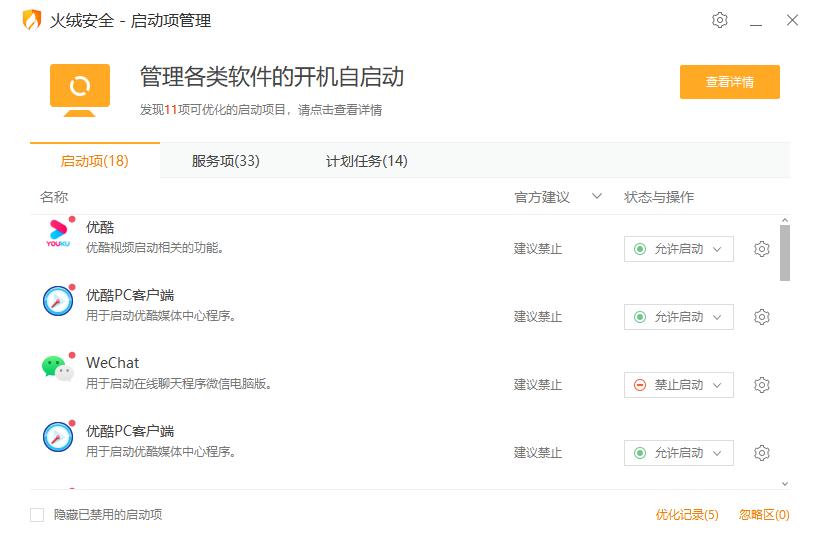Open 允许启动 dropdown for 优酷PC客户端 above WeChat
Screen dimensions: 820x540
[678, 317]
